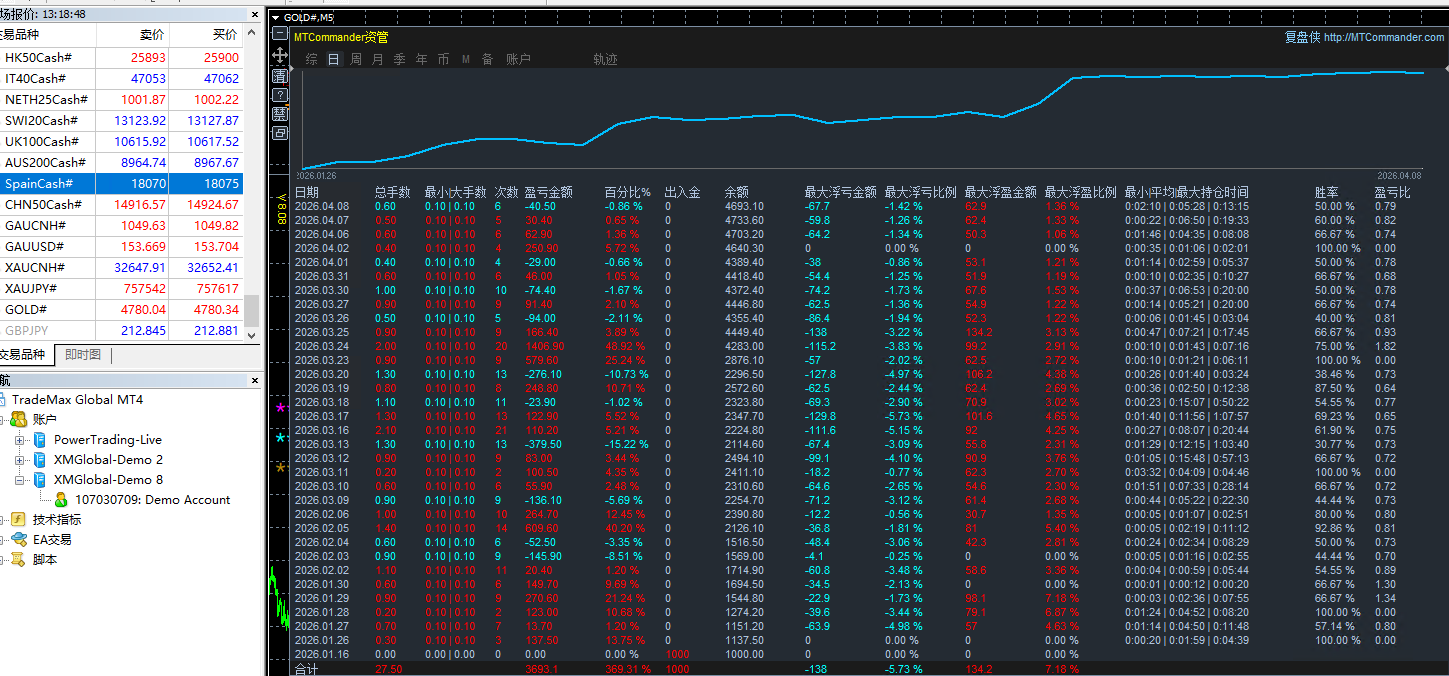Open the GOLD#,M5 chart dropdown arrow
The height and width of the screenshot is (676, 1449).
point(276,17)
